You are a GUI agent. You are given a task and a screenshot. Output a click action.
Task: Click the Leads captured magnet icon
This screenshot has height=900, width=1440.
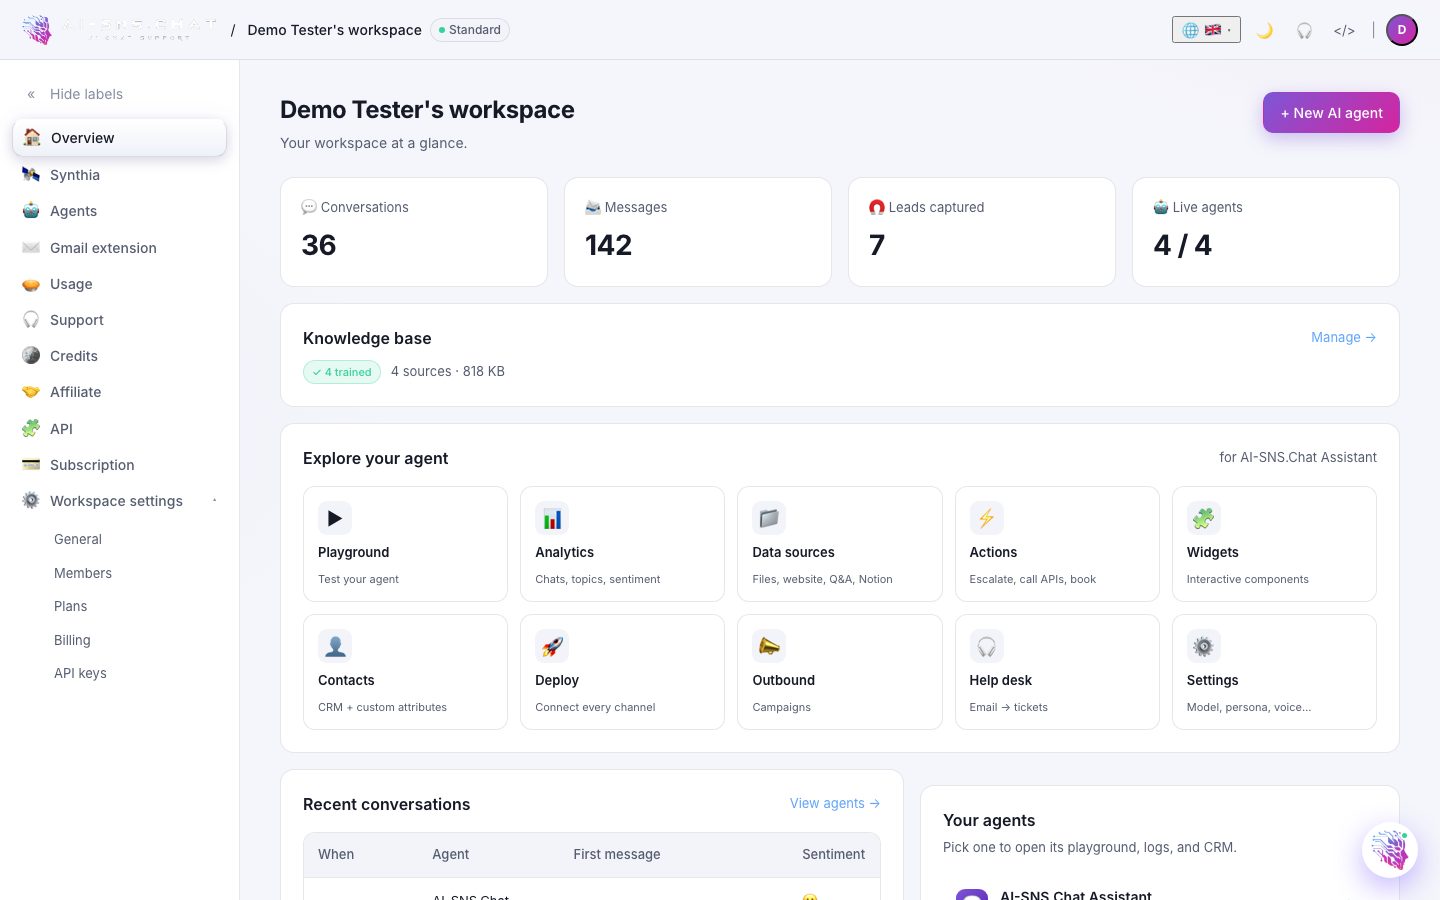click(877, 207)
